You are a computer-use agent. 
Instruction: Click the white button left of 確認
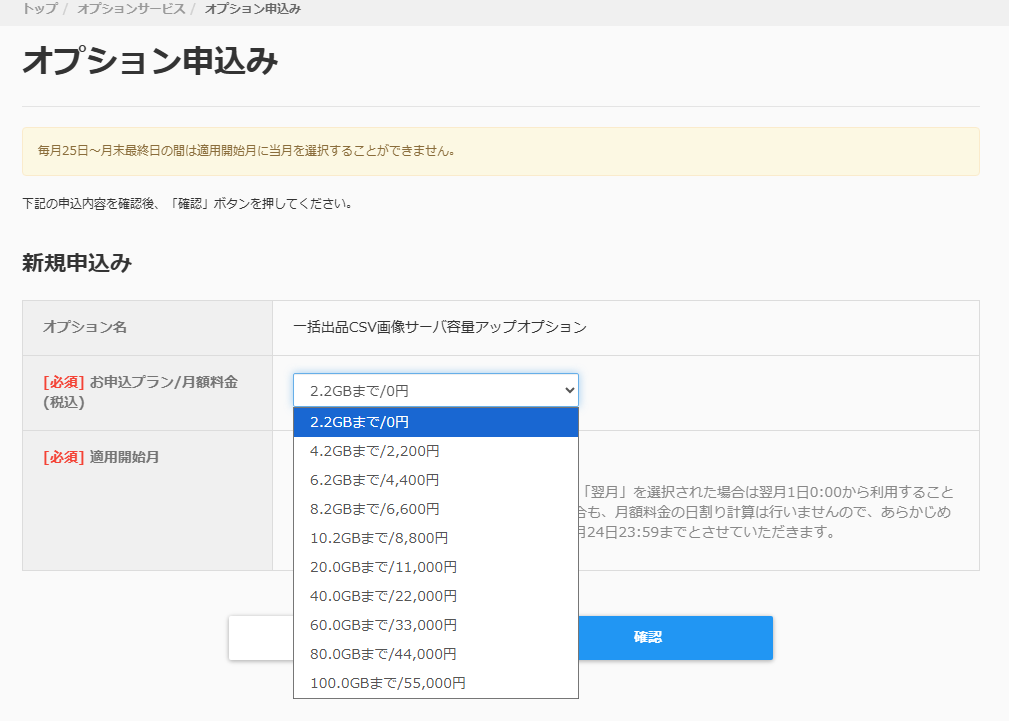tap(261, 638)
